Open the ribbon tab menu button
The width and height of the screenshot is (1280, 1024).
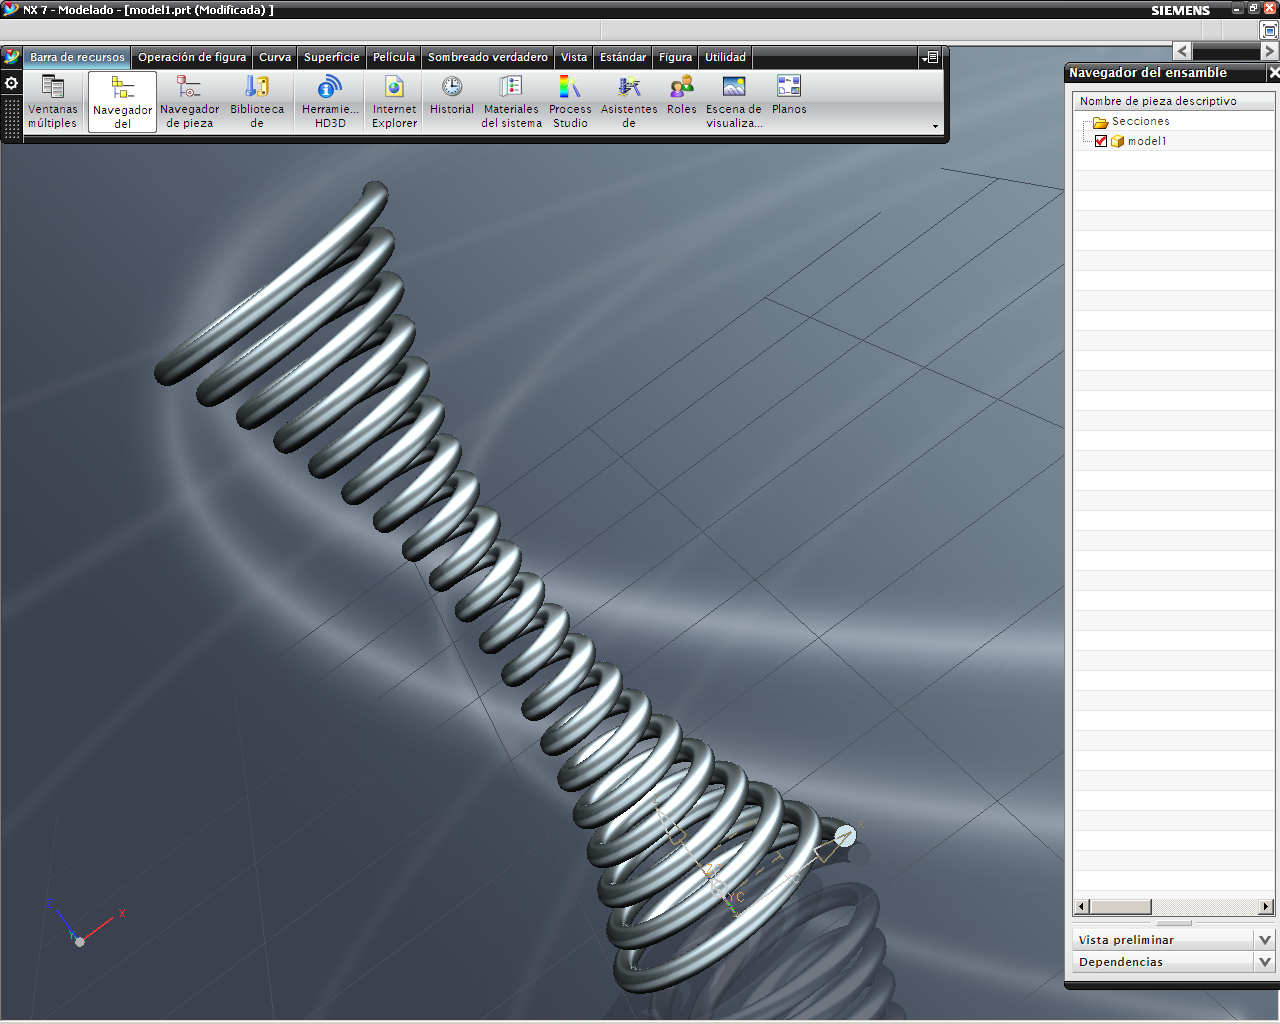[x=930, y=57]
